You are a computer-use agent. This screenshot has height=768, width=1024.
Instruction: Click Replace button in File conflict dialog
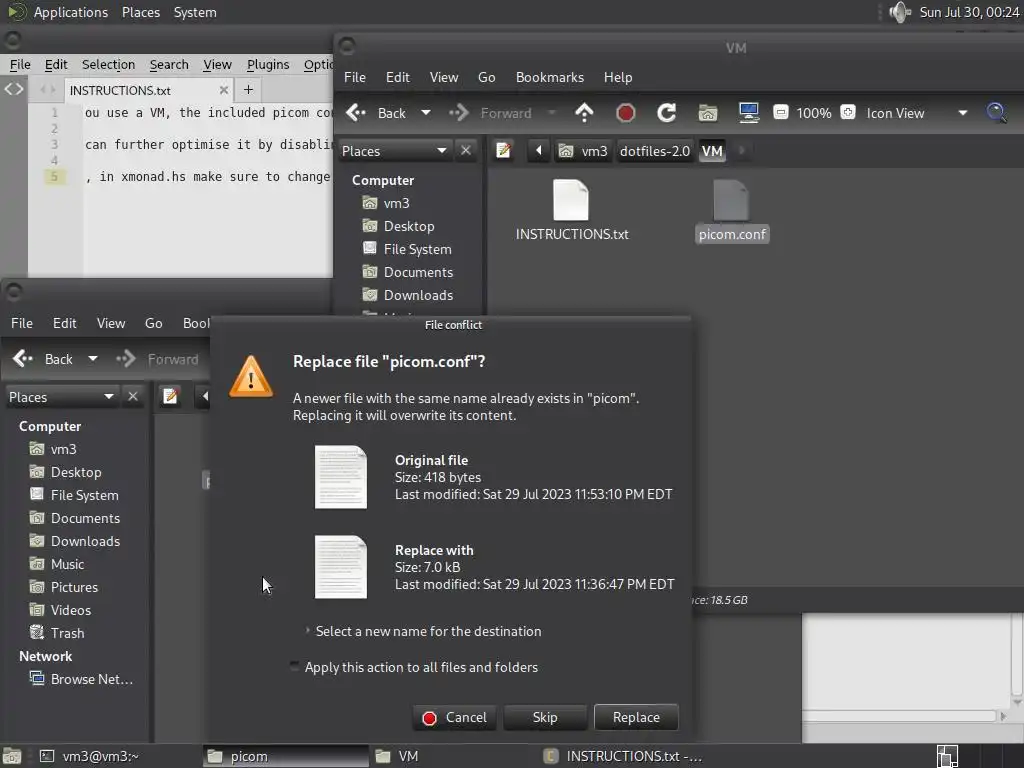pos(636,717)
